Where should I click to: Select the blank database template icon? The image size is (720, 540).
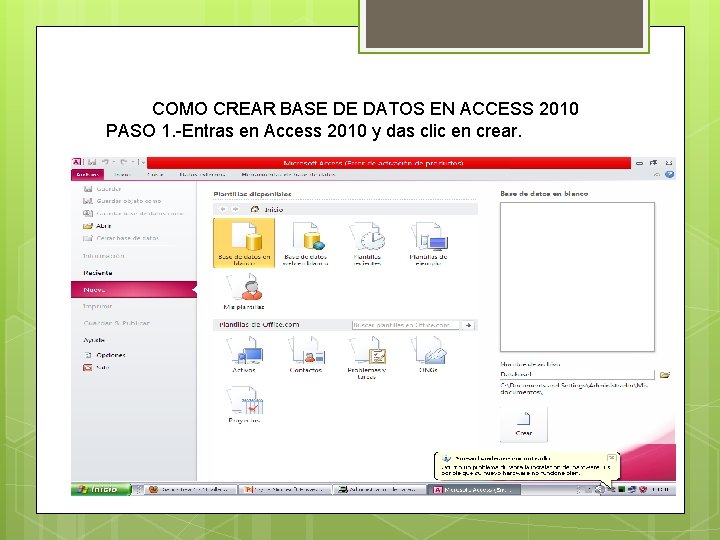pyautogui.click(x=244, y=242)
